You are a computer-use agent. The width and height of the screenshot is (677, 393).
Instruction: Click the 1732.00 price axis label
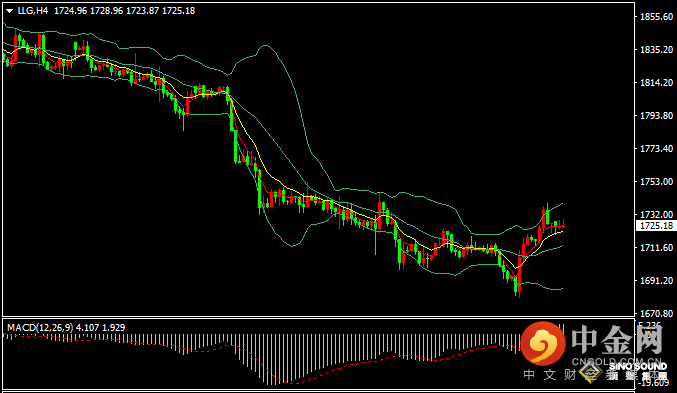pos(656,215)
